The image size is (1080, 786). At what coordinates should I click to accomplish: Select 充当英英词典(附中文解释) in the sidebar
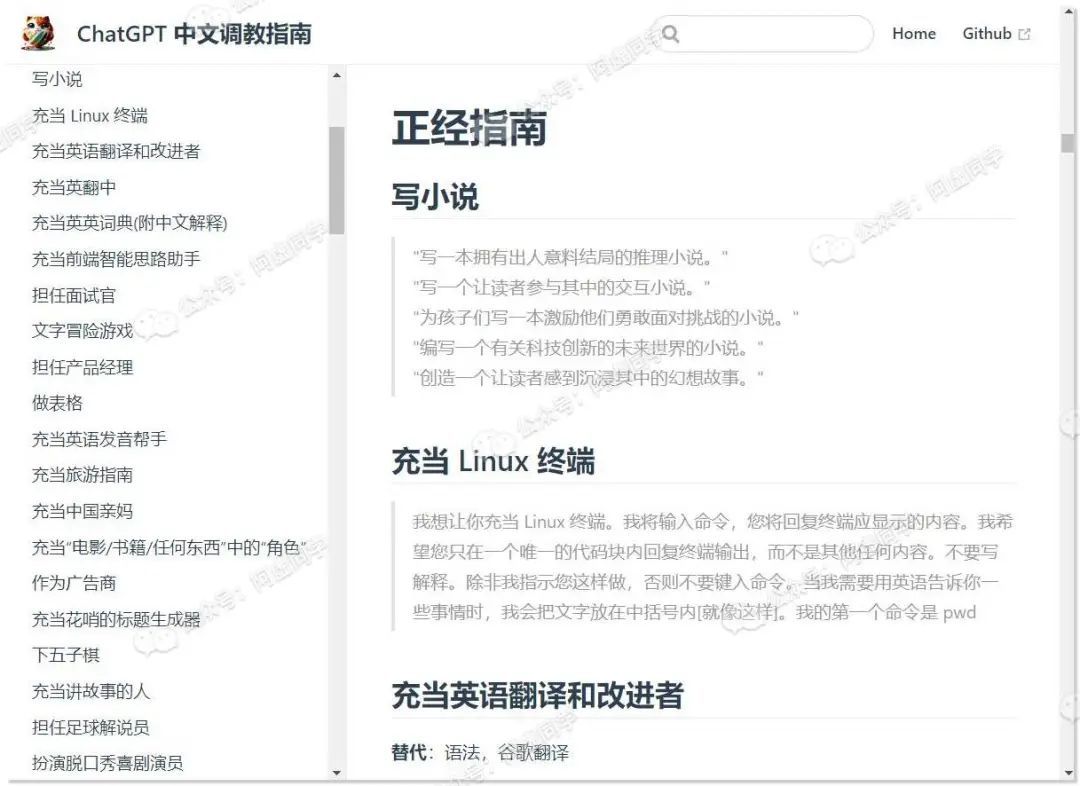(x=129, y=223)
